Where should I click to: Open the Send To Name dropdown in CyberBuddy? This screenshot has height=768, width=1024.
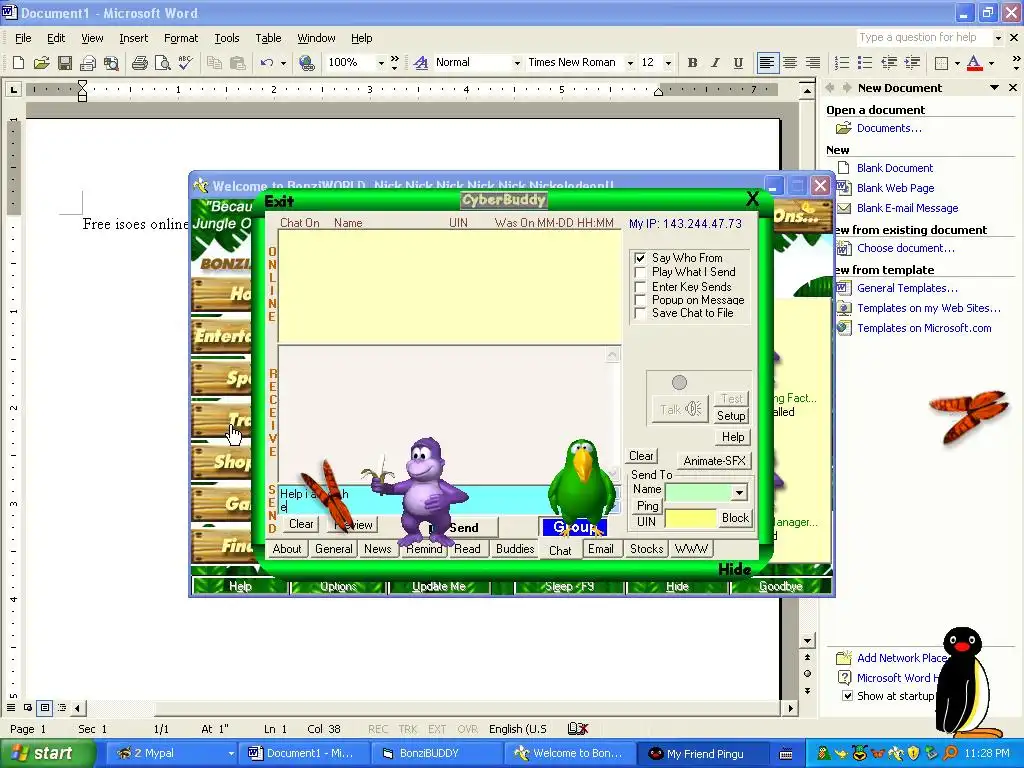[x=739, y=492]
